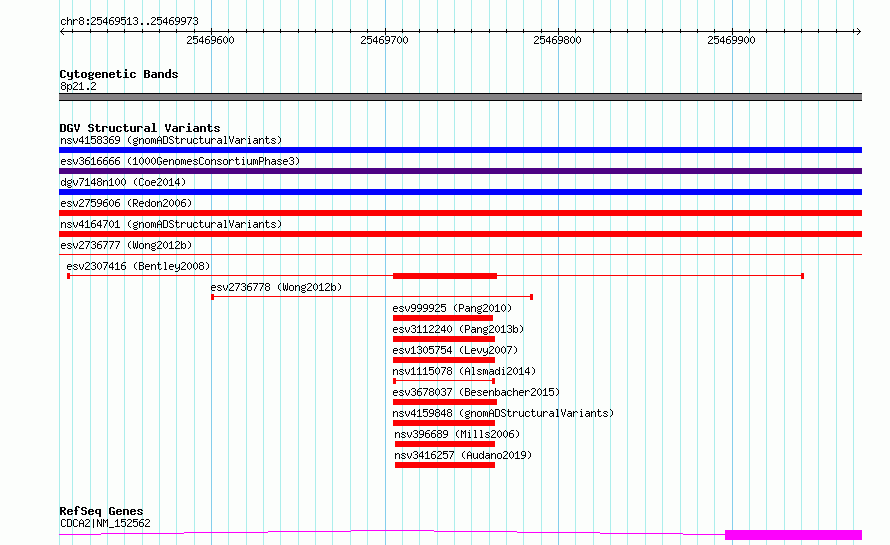Screen dimensions: 890x545
Task: Open the esv3616666 (1000GenomesConsortiumPhase3) label
Action: [180, 161]
